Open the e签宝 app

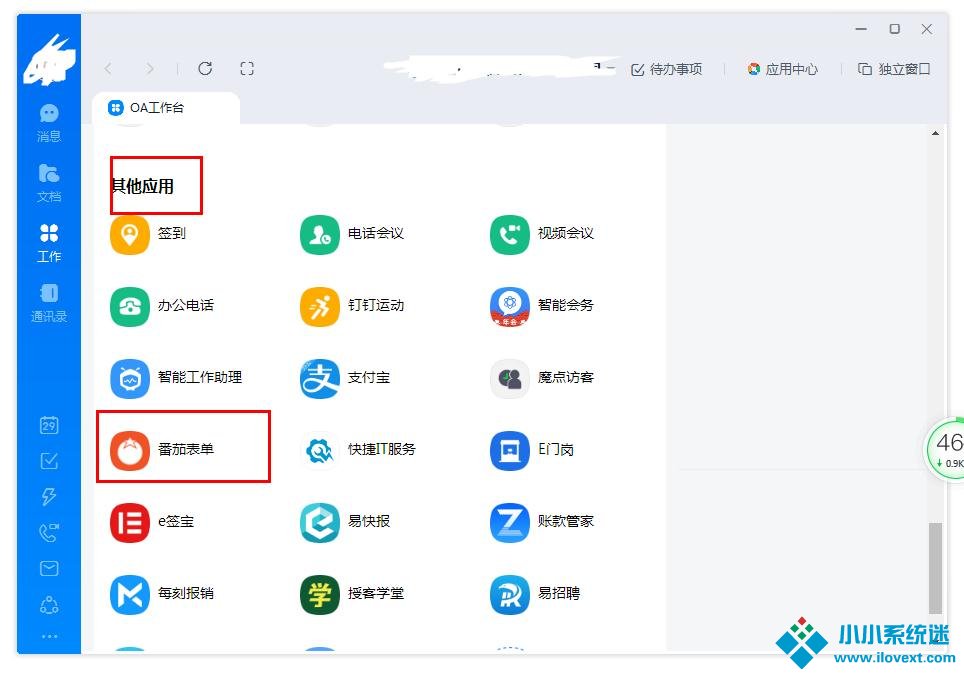(x=152, y=522)
